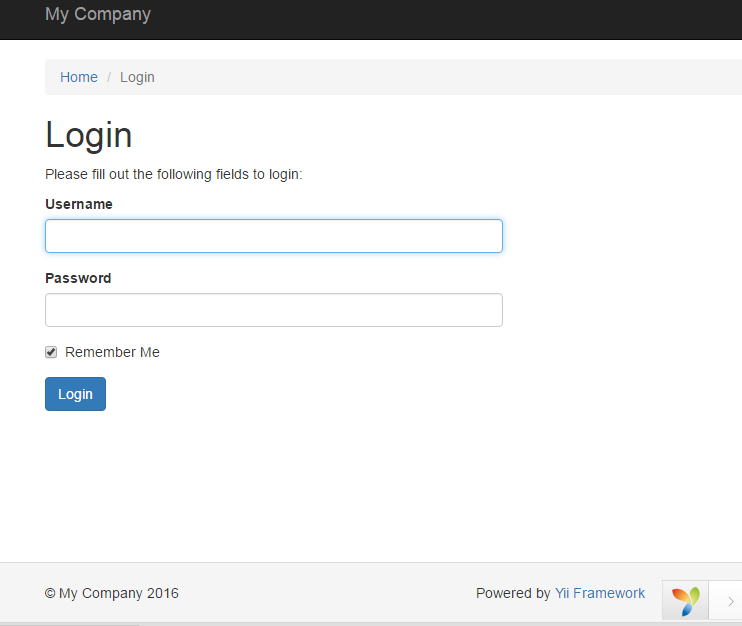Open the My Company brand link
Screen dimensions: 742x626
[x=98, y=14]
